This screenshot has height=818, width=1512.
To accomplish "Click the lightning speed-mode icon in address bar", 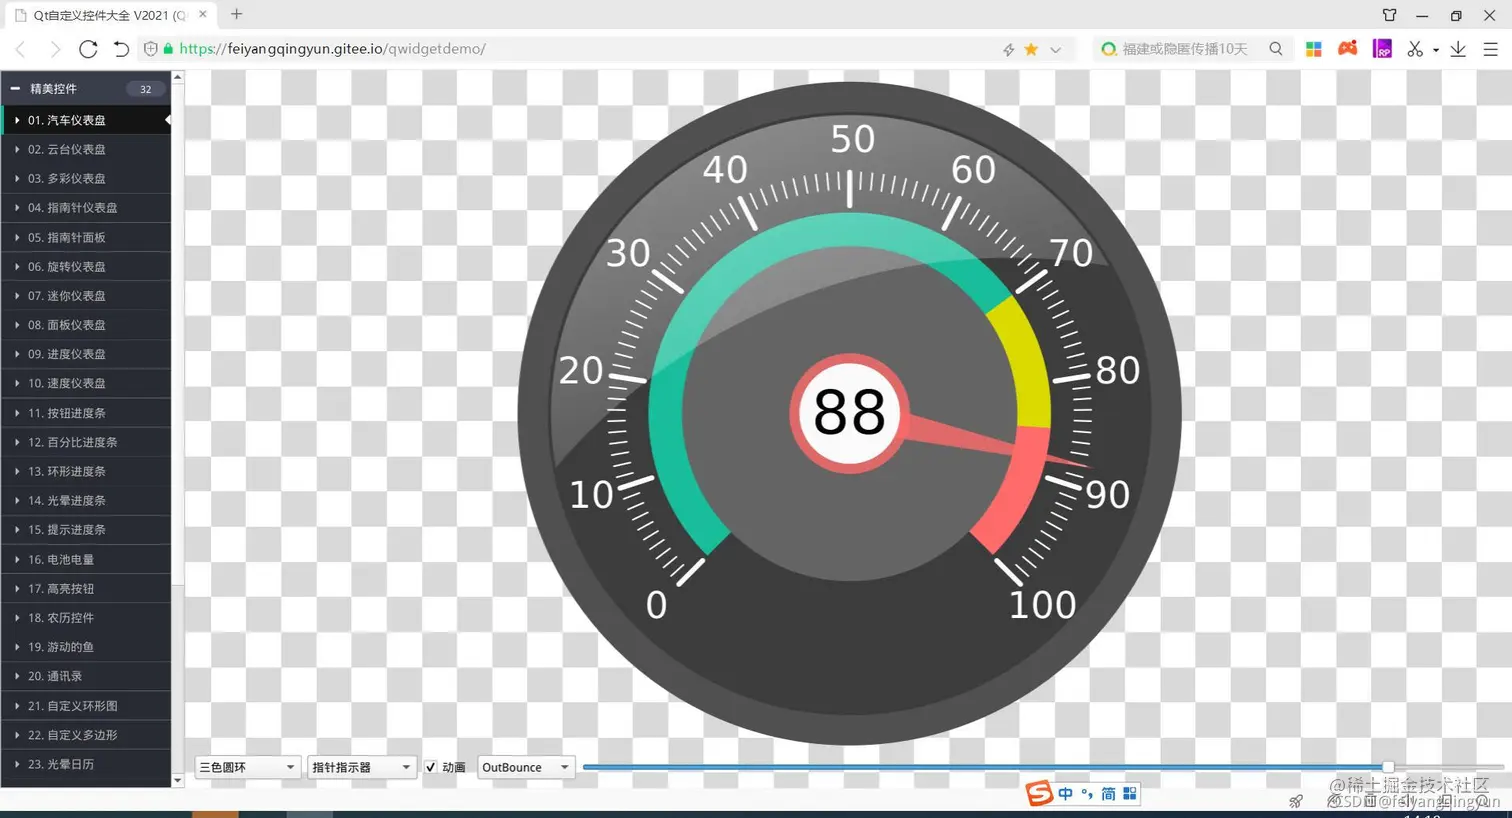I will [1009, 49].
